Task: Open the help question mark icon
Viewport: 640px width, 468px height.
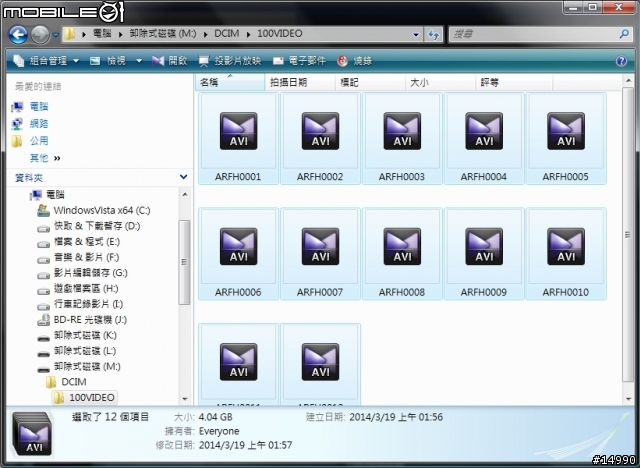Action: click(621, 61)
